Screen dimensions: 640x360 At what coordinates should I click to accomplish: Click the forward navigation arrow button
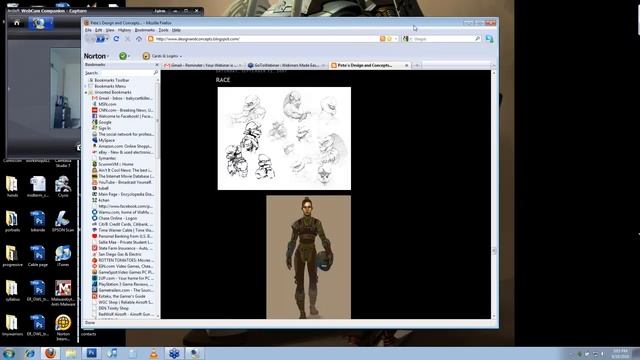pos(100,39)
